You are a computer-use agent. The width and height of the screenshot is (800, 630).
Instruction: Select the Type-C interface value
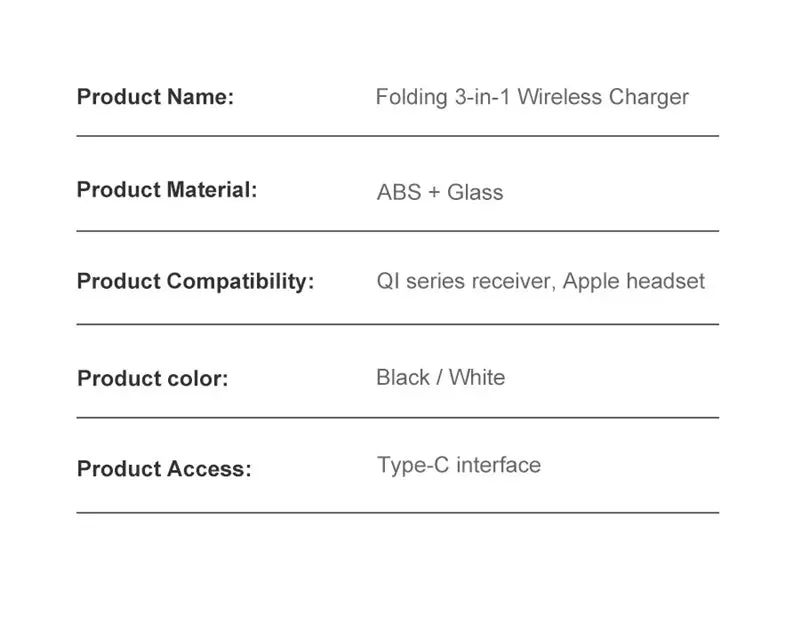(459, 466)
